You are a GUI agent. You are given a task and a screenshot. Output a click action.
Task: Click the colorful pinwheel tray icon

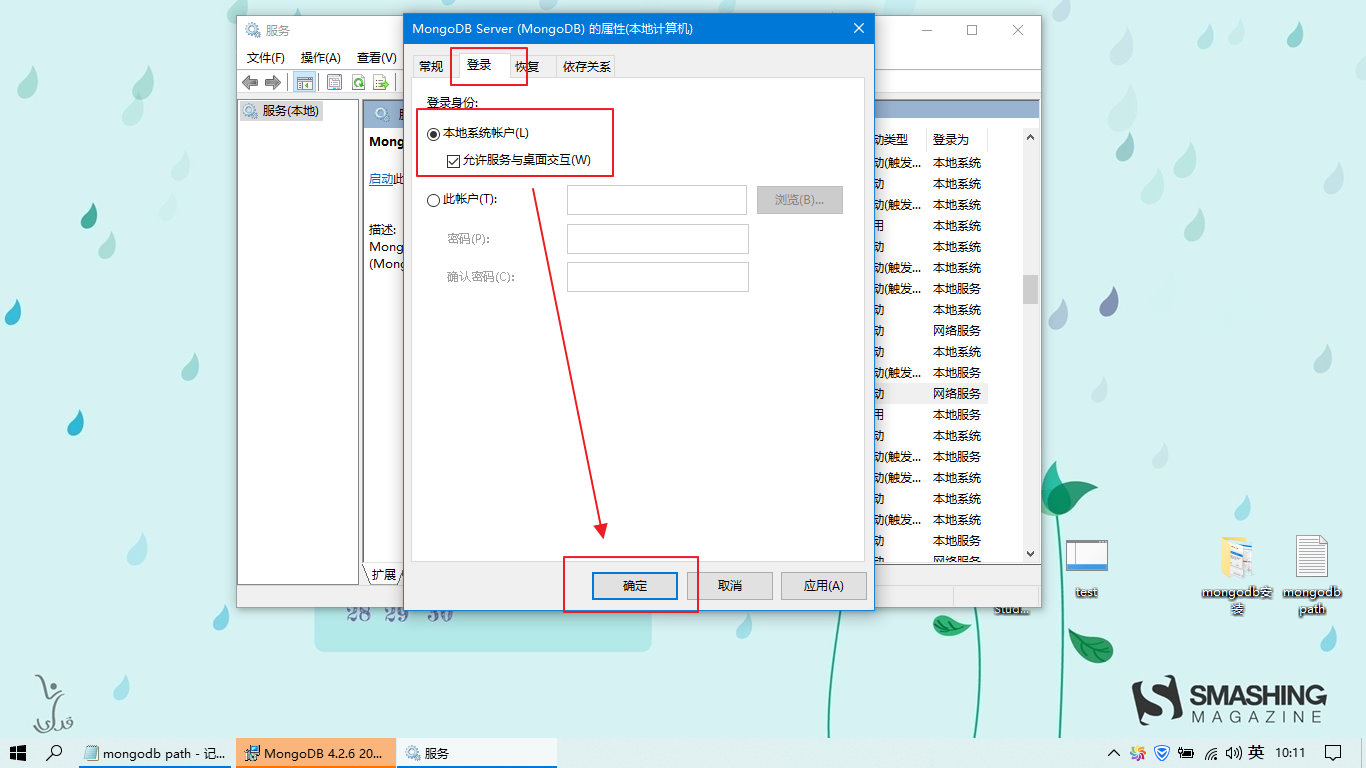coord(1138,753)
